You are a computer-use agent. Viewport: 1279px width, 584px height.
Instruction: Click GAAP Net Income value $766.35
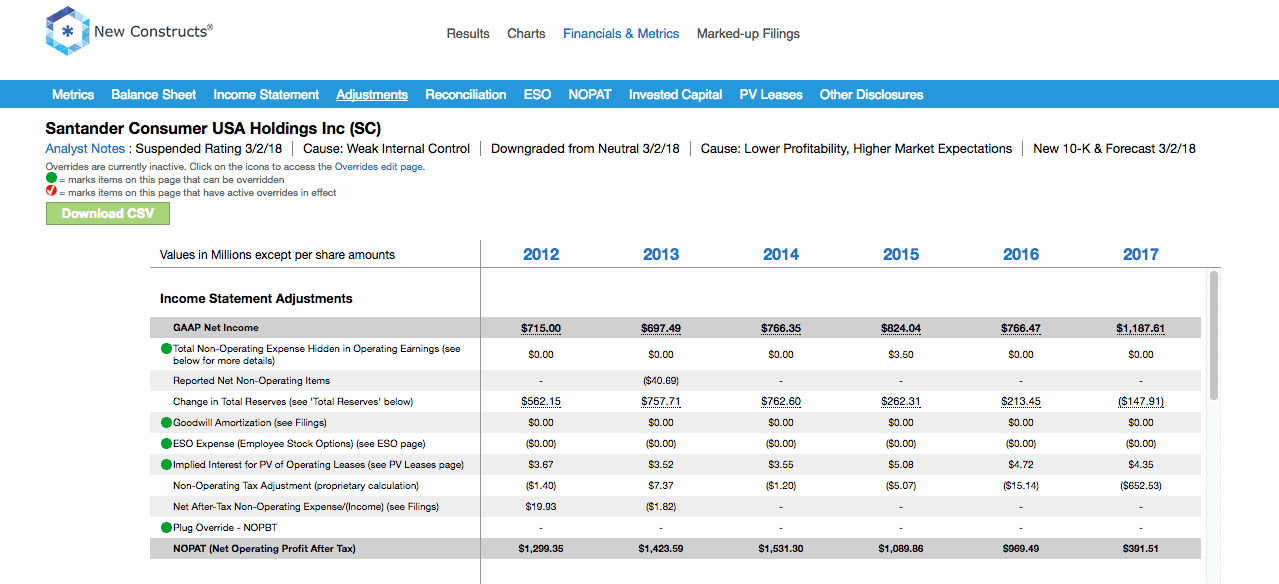click(x=781, y=328)
